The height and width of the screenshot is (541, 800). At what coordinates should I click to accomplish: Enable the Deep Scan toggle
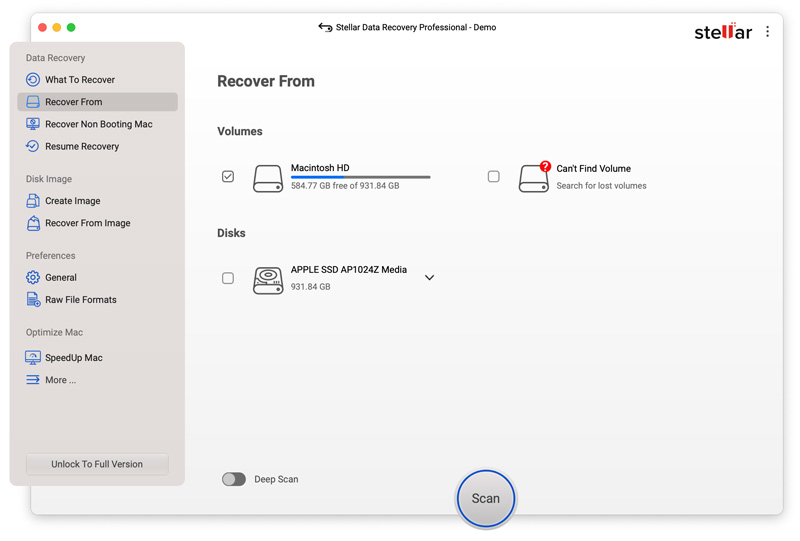click(234, 479)
